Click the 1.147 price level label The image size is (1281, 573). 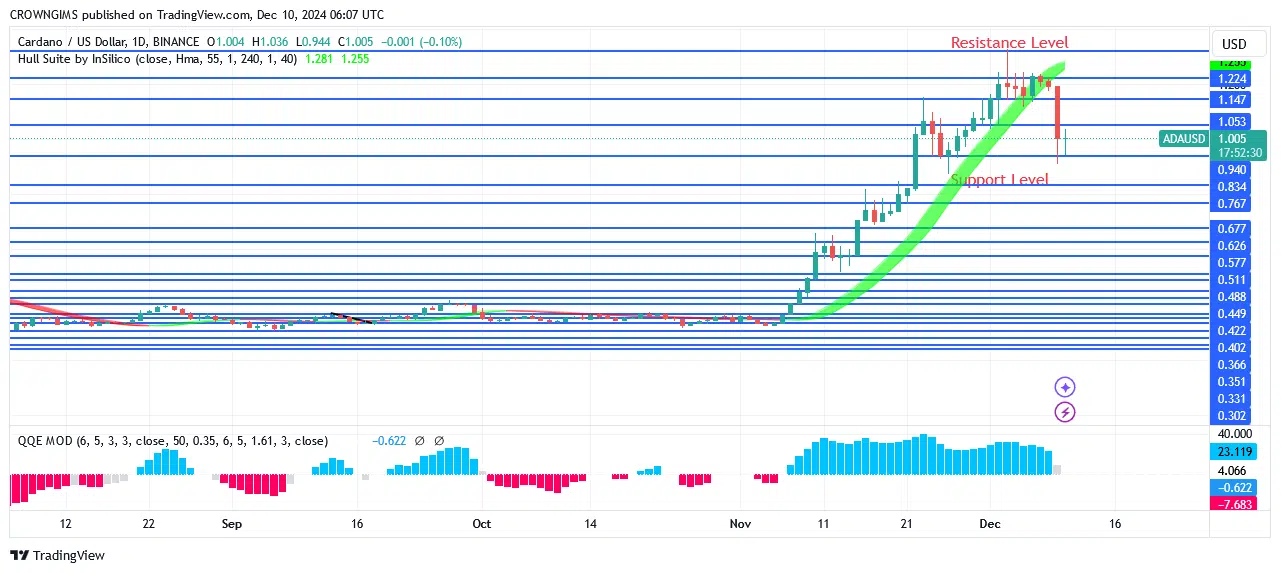click(1232, 100)
